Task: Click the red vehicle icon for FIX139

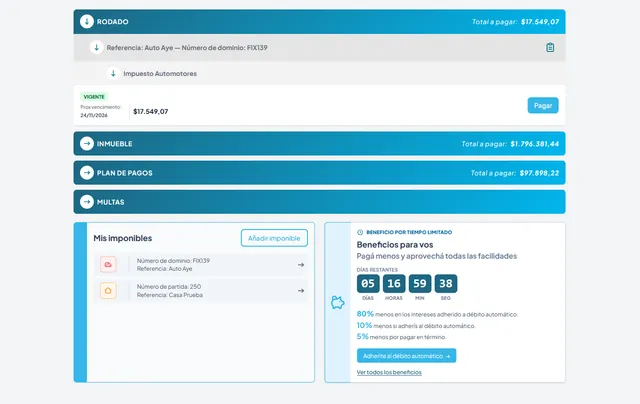Action: pyautogui.click(x=108, y=264)
